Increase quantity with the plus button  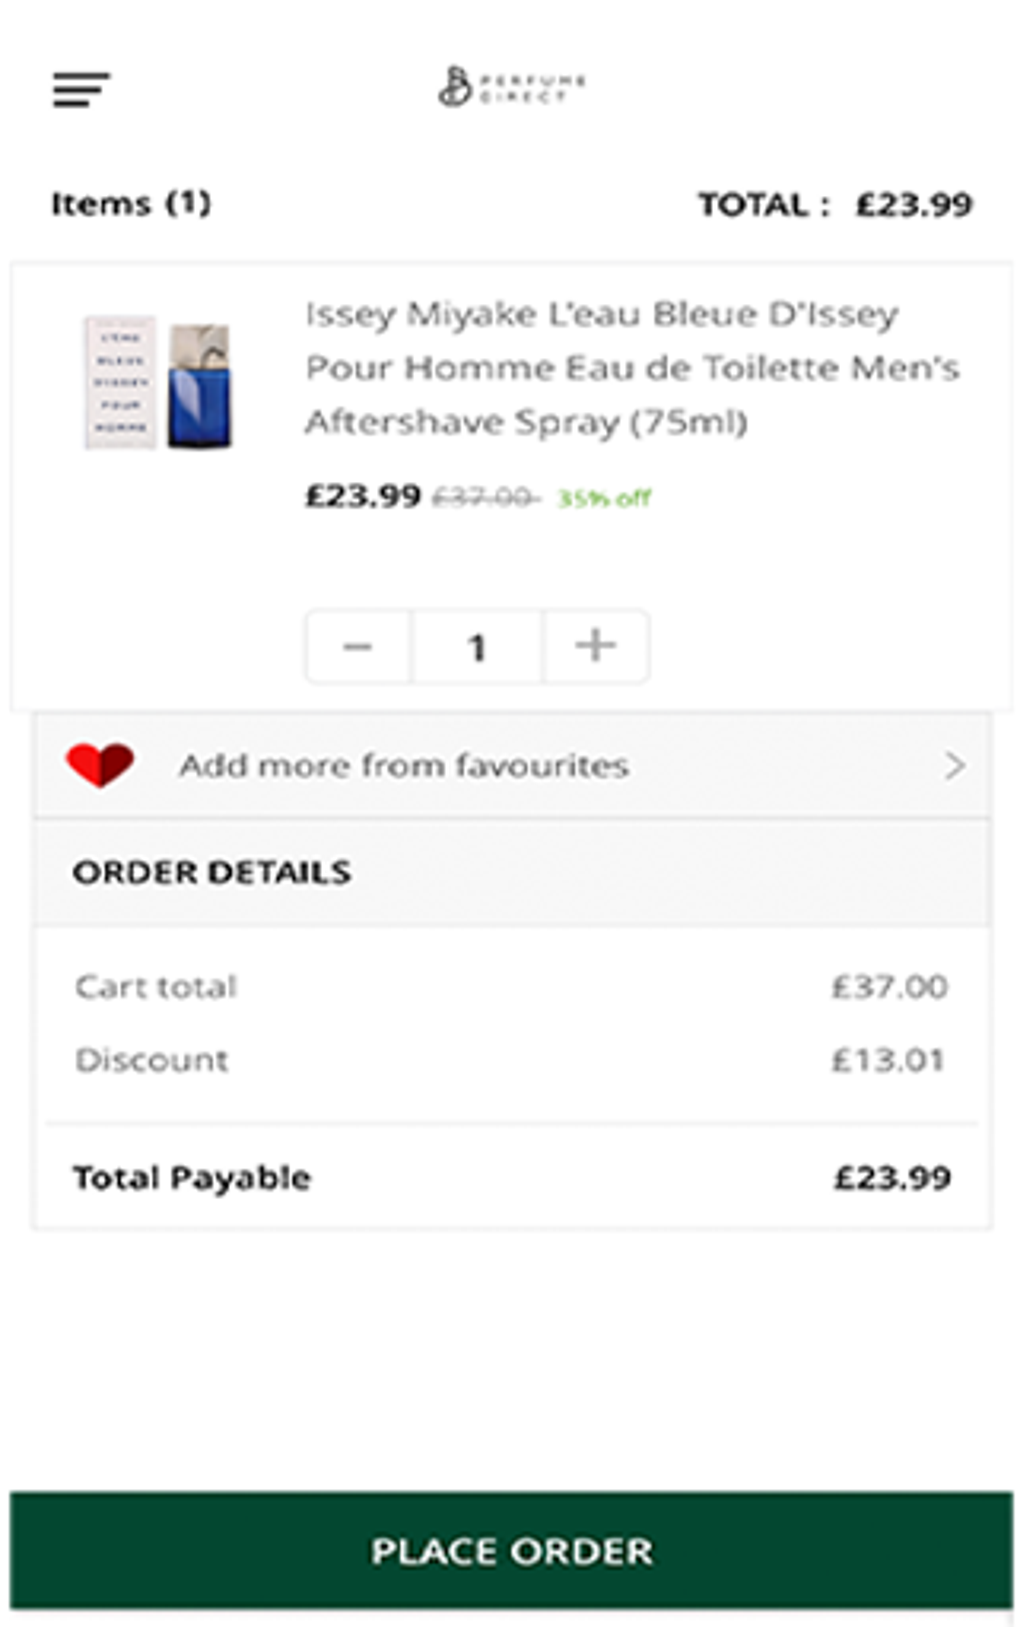(595, 646)
